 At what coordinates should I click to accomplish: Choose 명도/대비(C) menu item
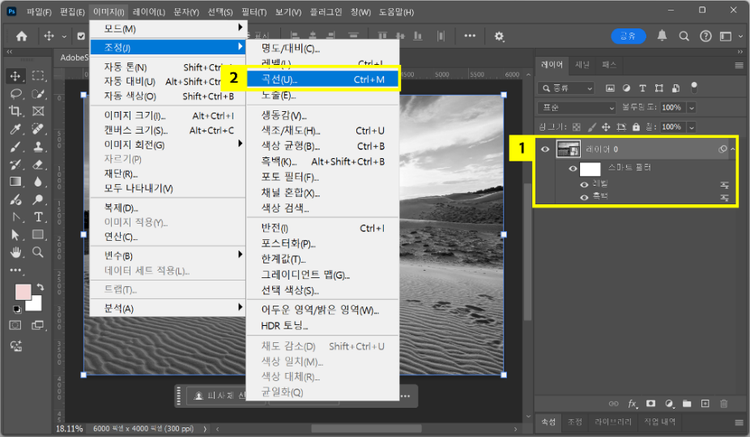[x=322, y=48]
